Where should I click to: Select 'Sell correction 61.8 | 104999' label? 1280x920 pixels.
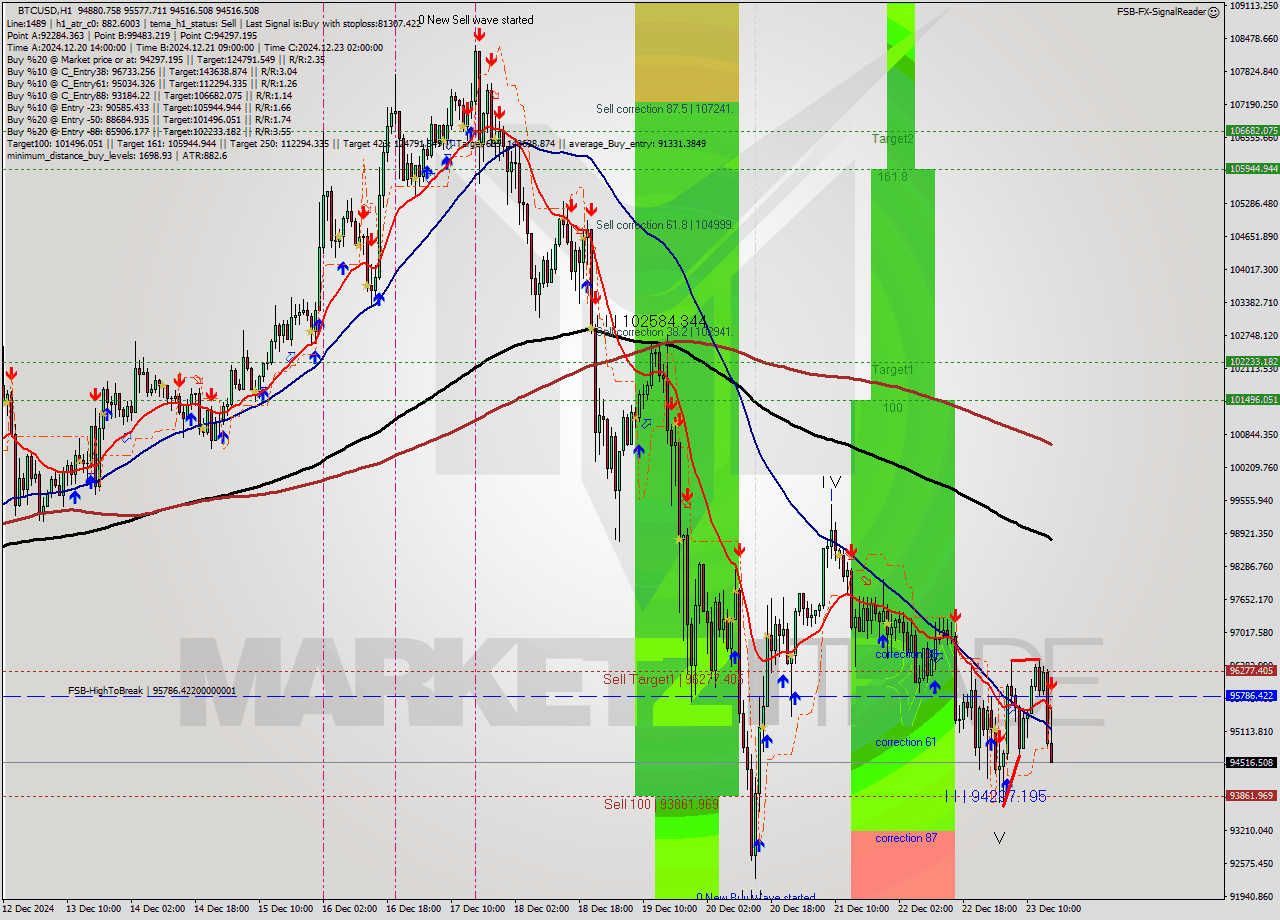(x=665, y=225)
